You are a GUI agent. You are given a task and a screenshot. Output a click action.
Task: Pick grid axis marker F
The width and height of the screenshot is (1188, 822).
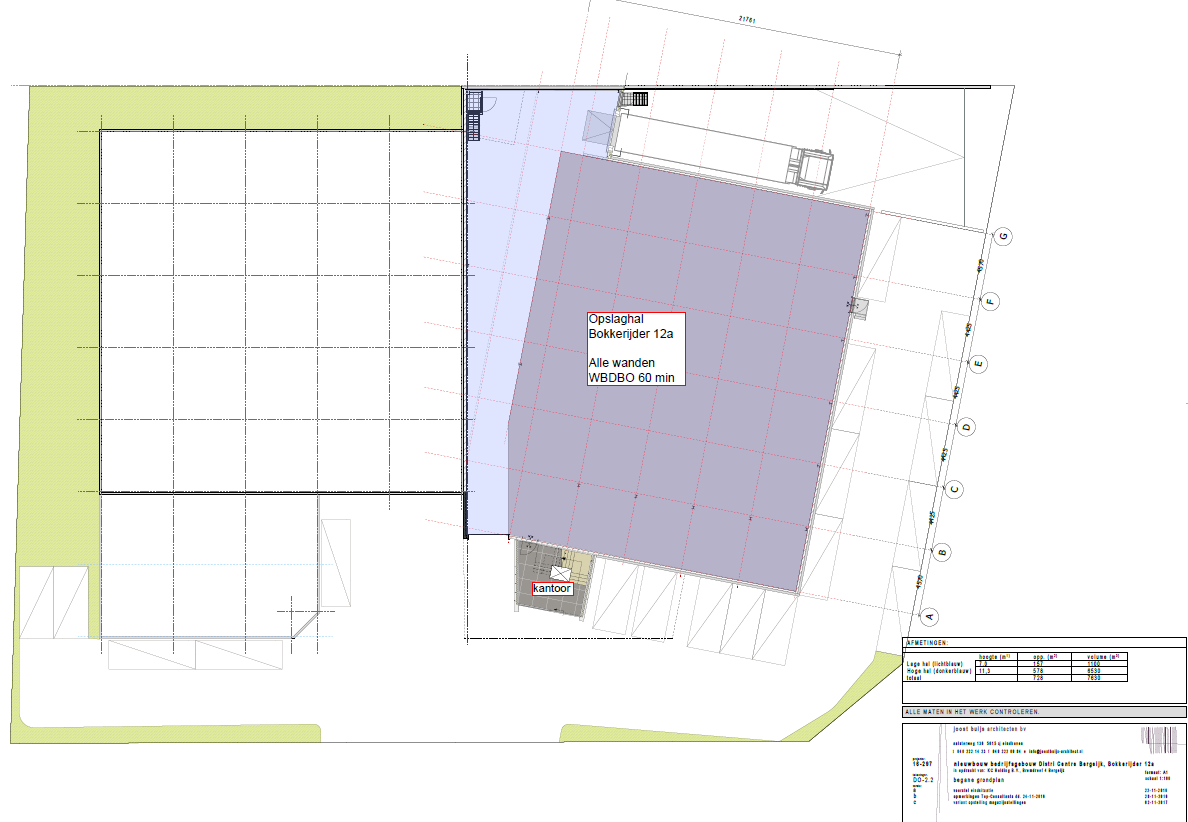click(990, 302)
